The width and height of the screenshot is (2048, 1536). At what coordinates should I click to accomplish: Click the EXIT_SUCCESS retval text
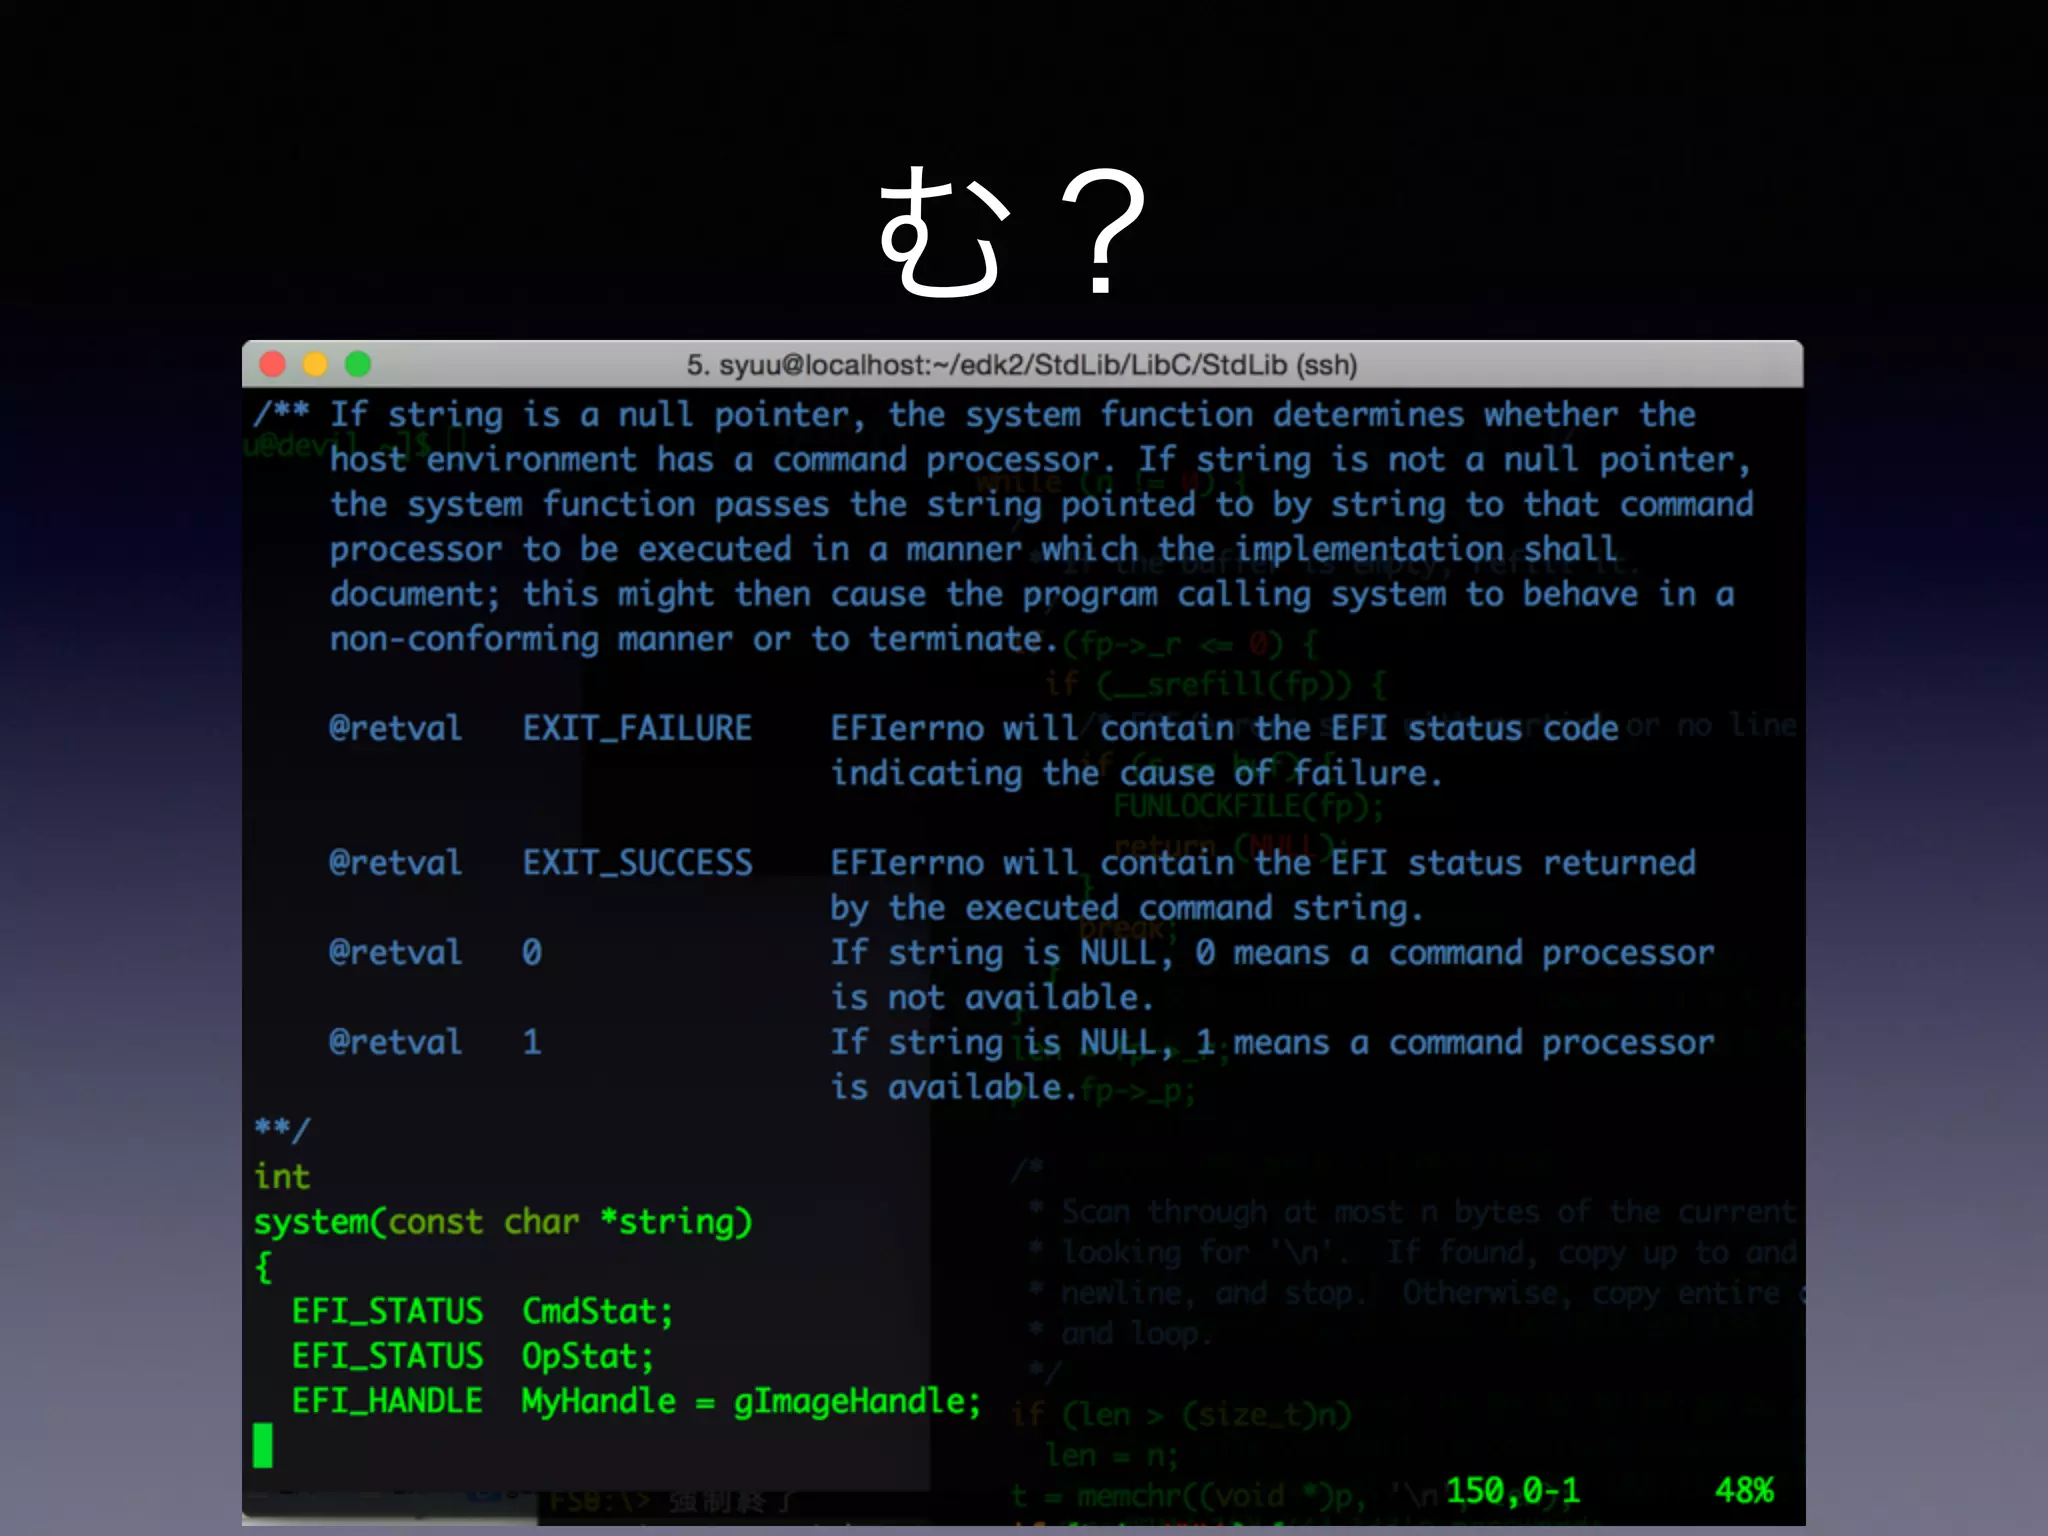point(637,863)
